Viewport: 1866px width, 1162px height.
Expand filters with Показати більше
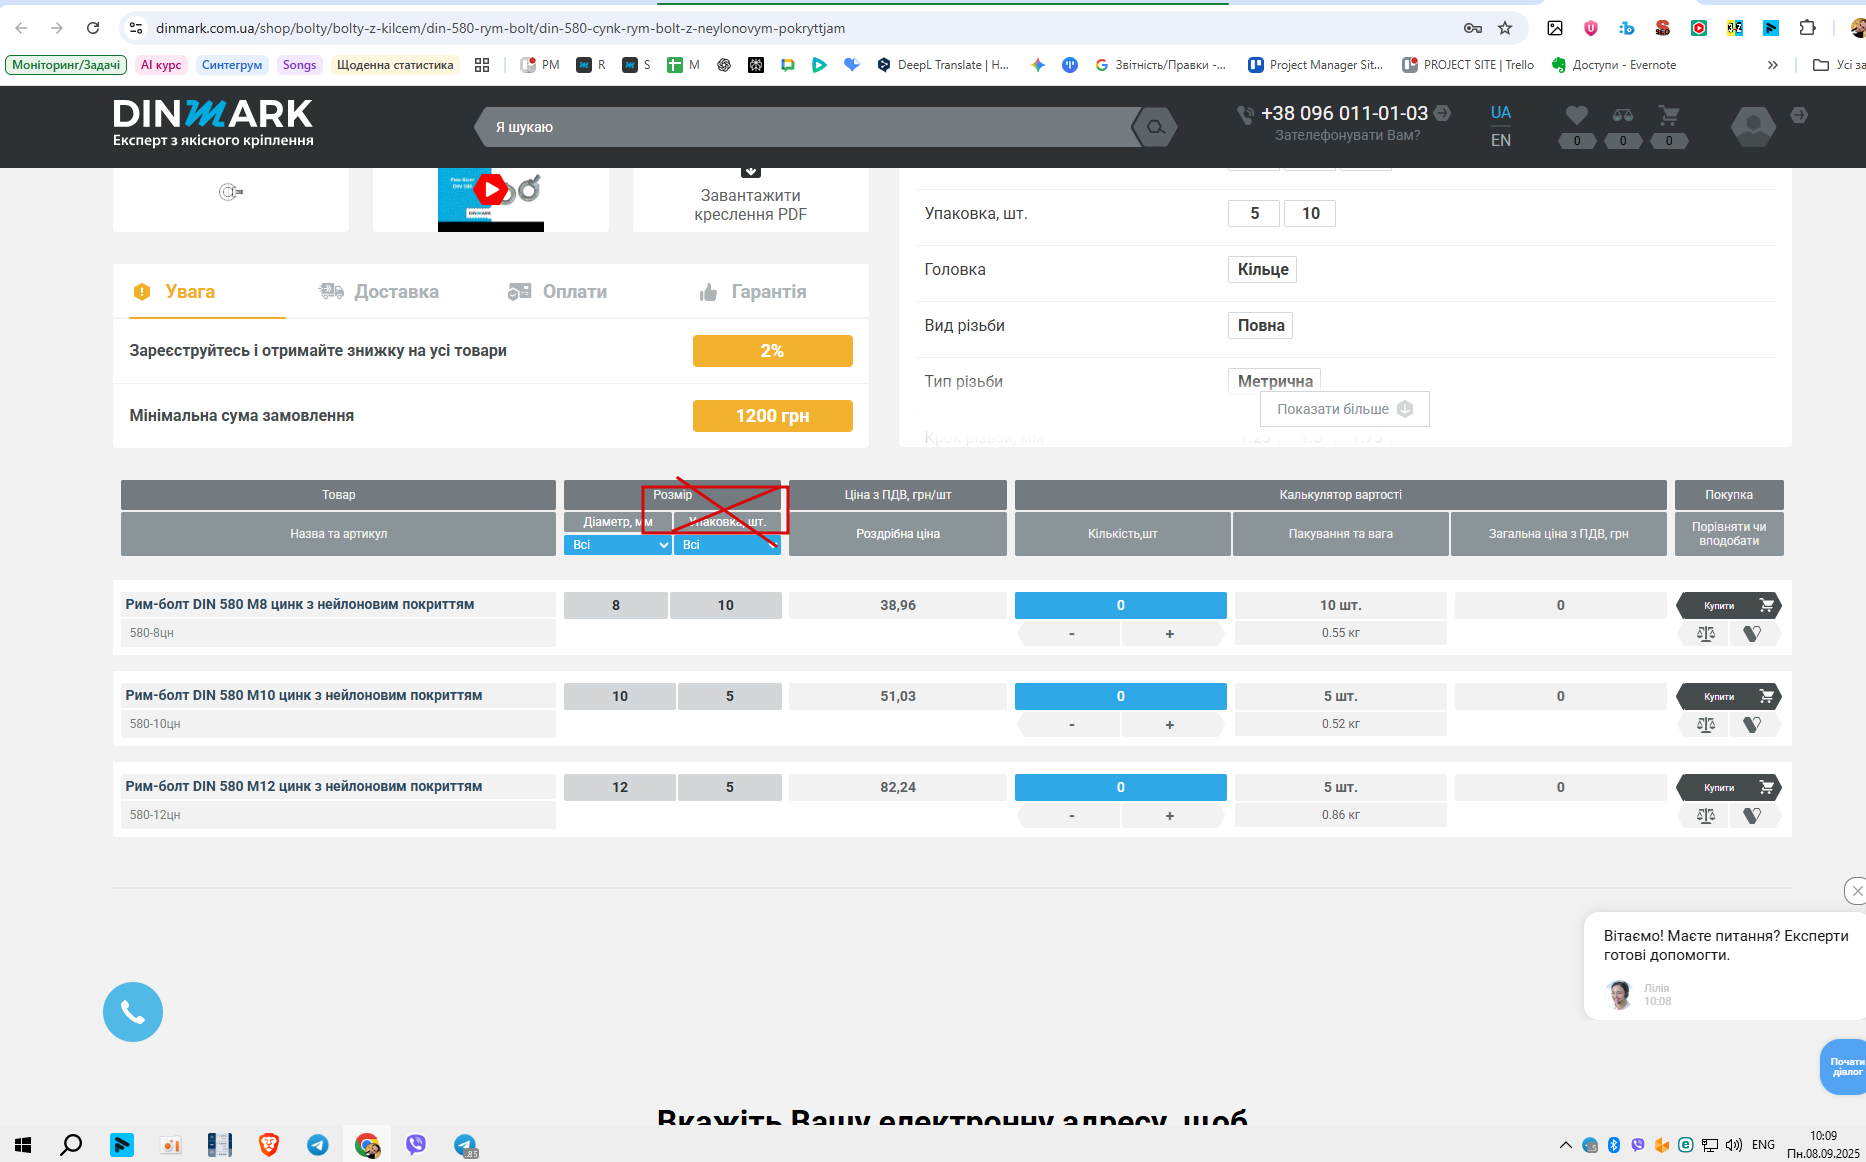[x=1344, y=409]
